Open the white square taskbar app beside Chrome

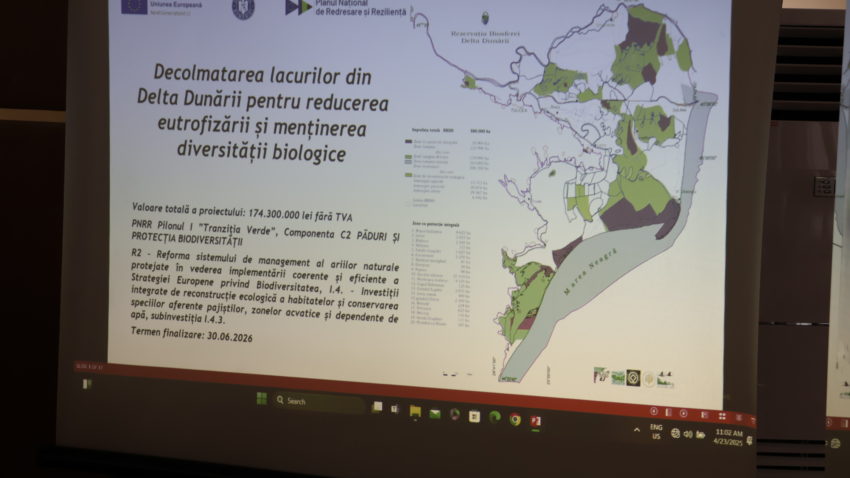(x=474, y=417)
